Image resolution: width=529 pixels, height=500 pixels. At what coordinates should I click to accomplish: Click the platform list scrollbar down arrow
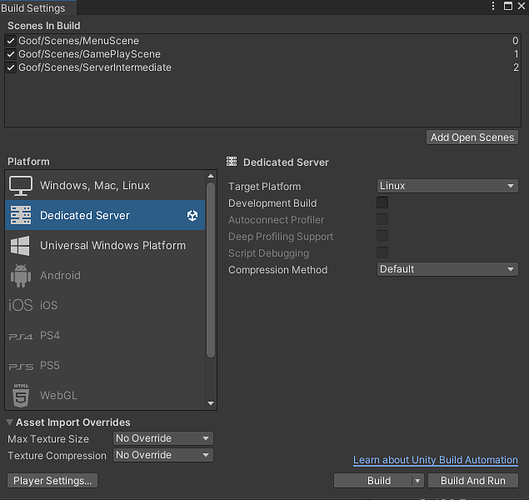tap(211, 404)
